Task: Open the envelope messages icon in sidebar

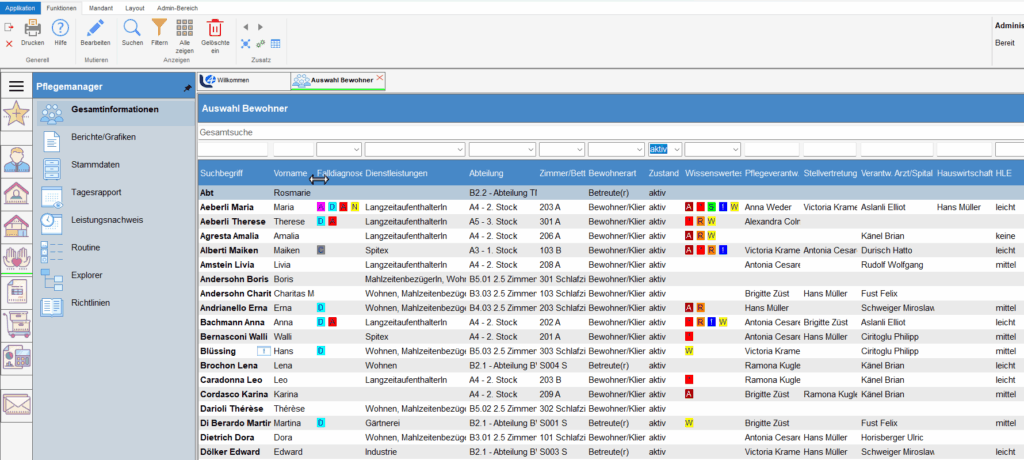Action: click(x=15, y=404)
